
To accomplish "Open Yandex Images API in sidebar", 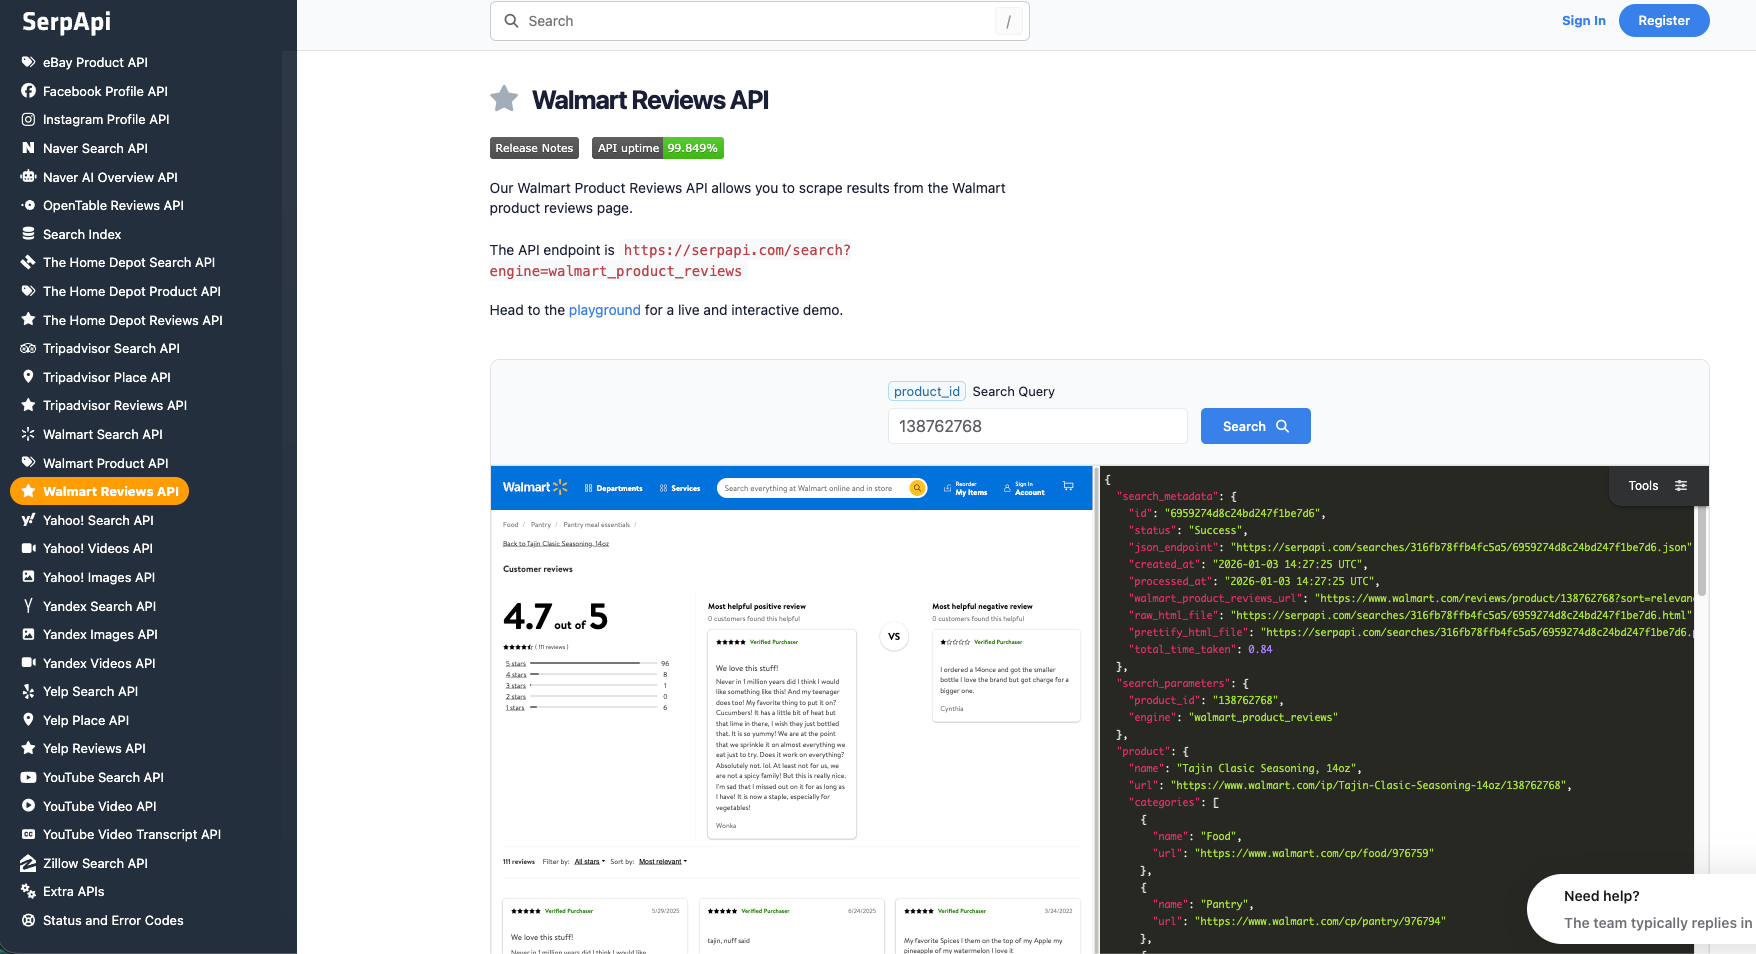I will (100, 634).
